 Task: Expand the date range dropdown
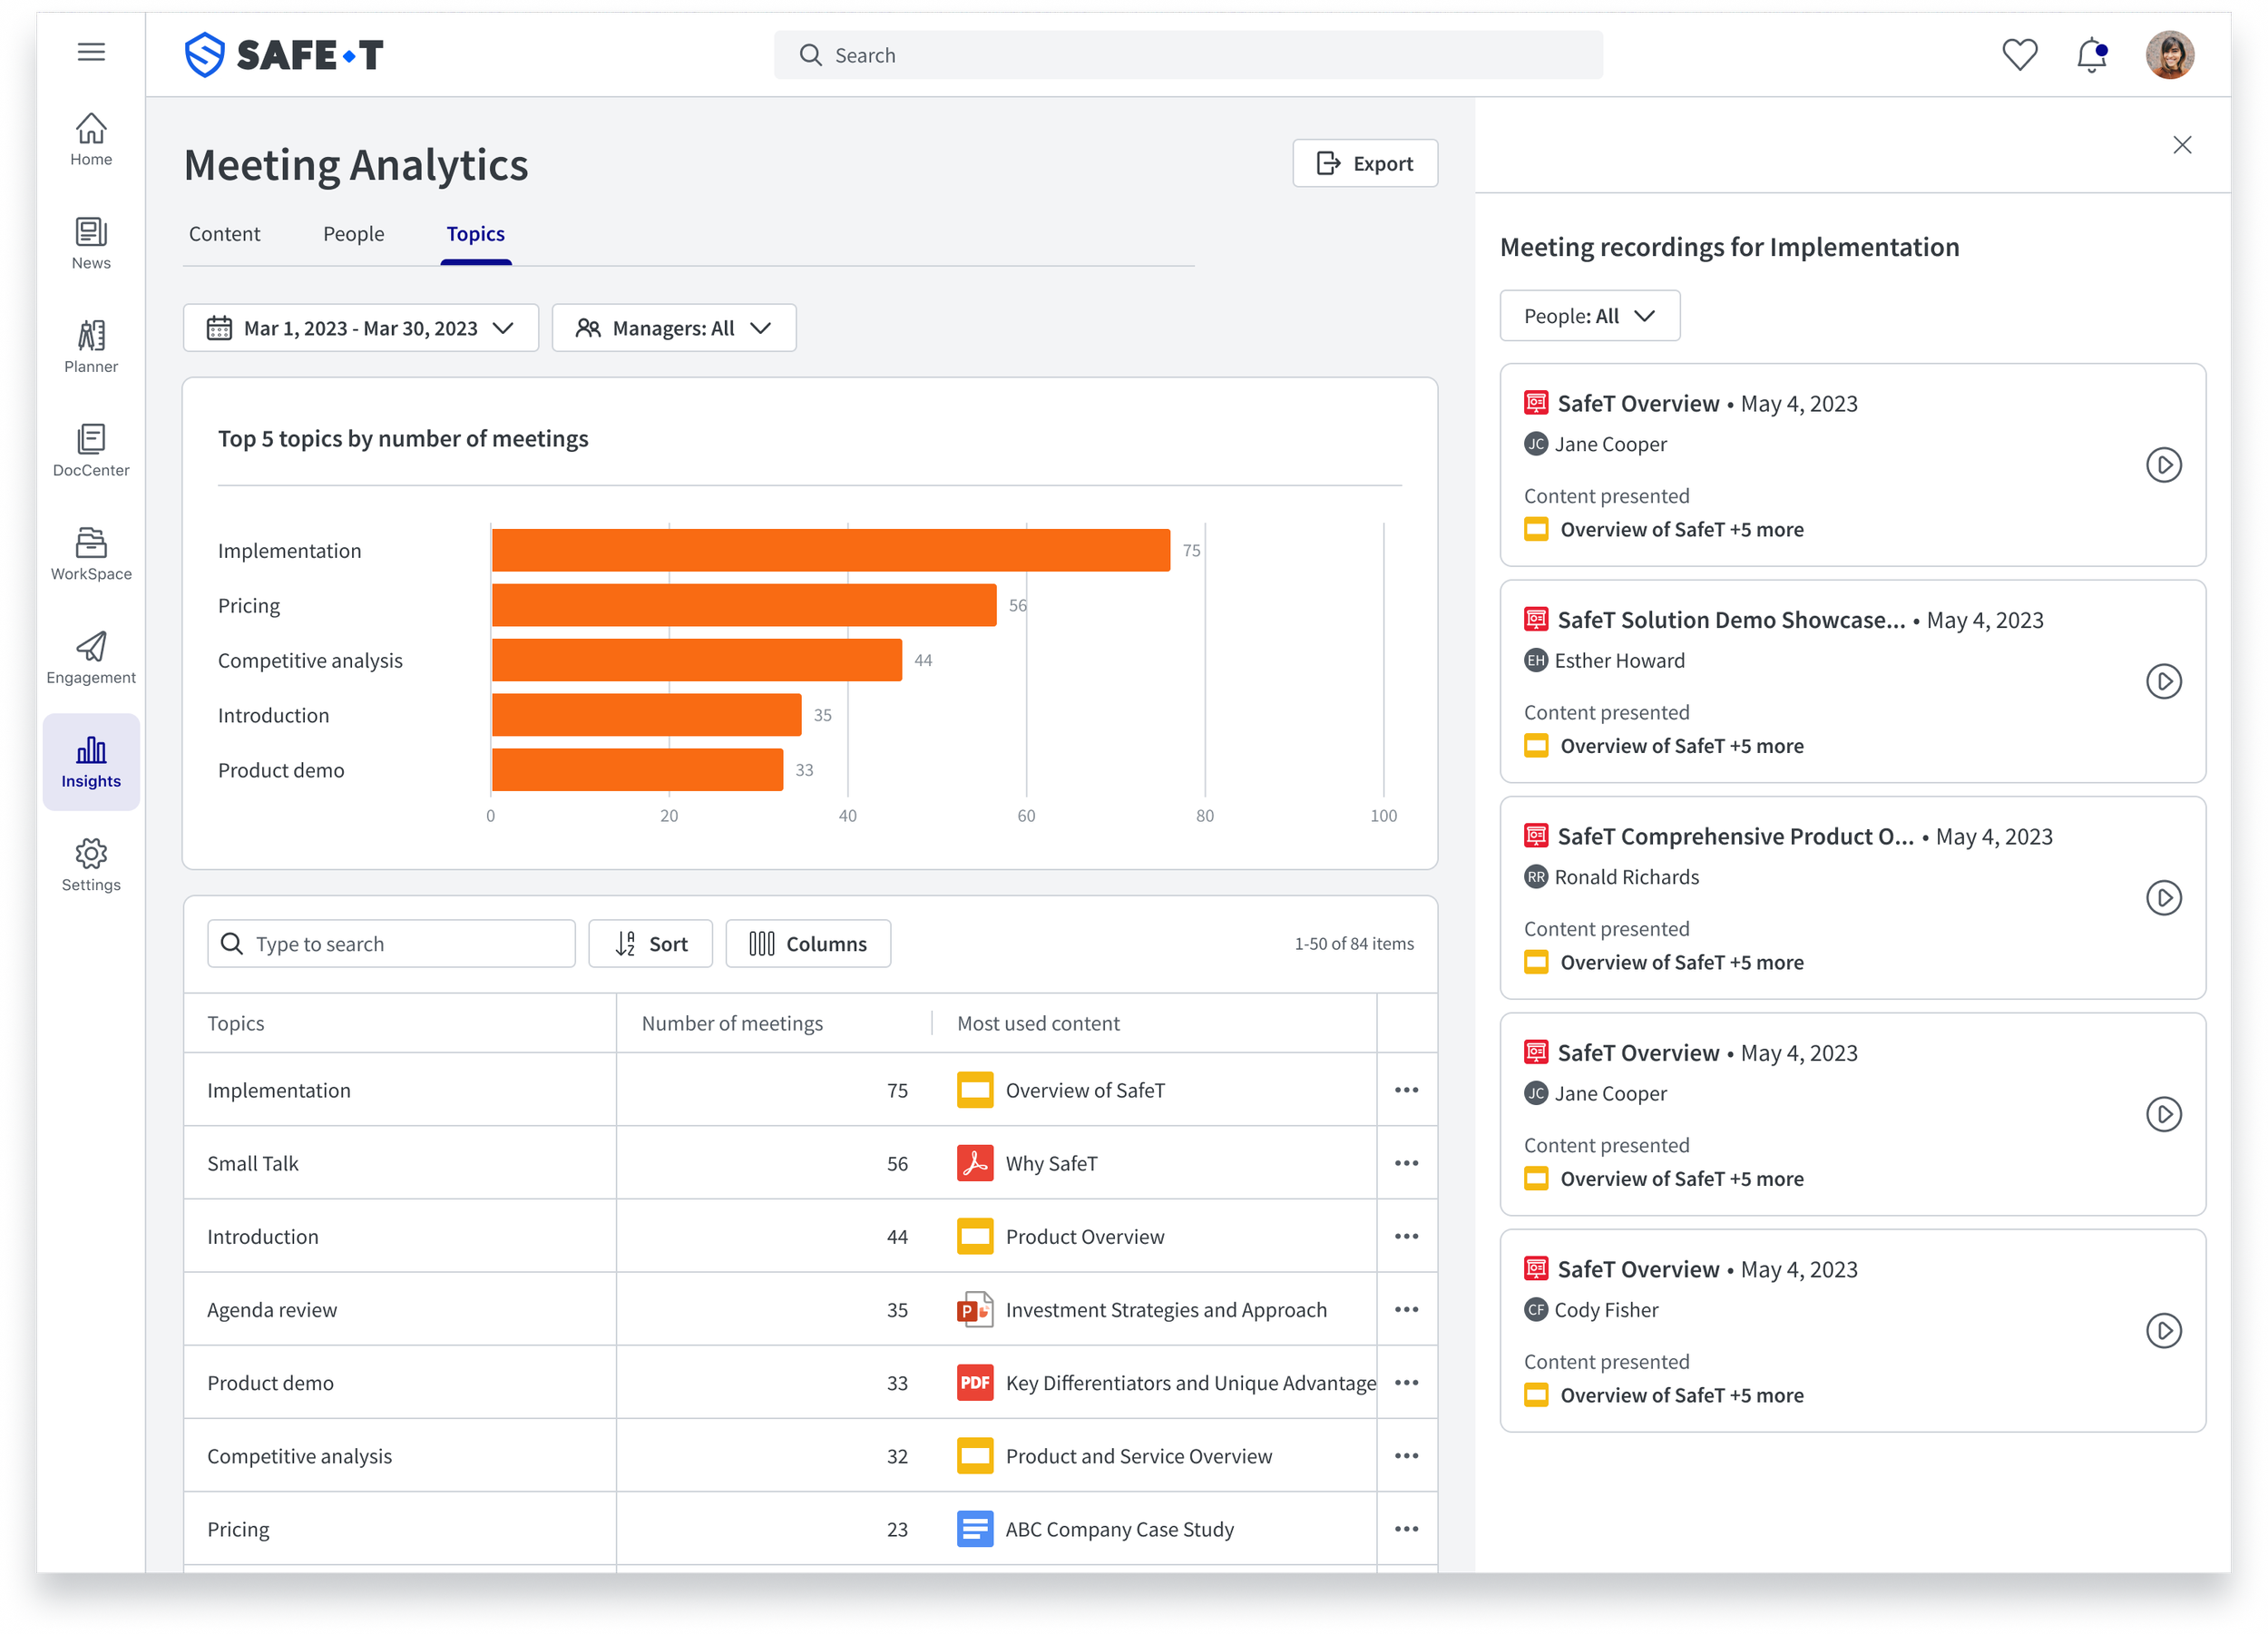360,328
